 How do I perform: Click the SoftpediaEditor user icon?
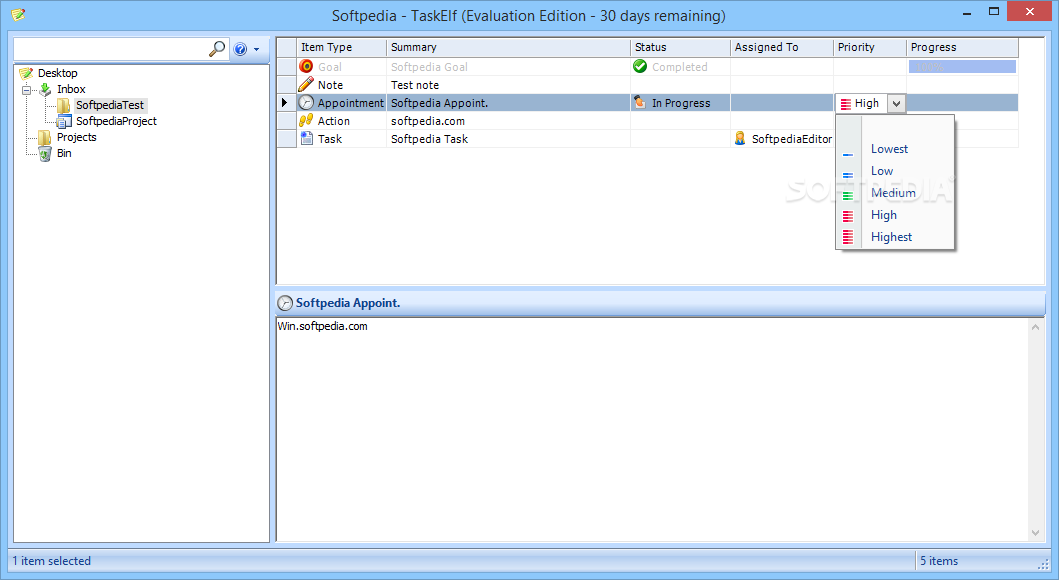point(740,138)
